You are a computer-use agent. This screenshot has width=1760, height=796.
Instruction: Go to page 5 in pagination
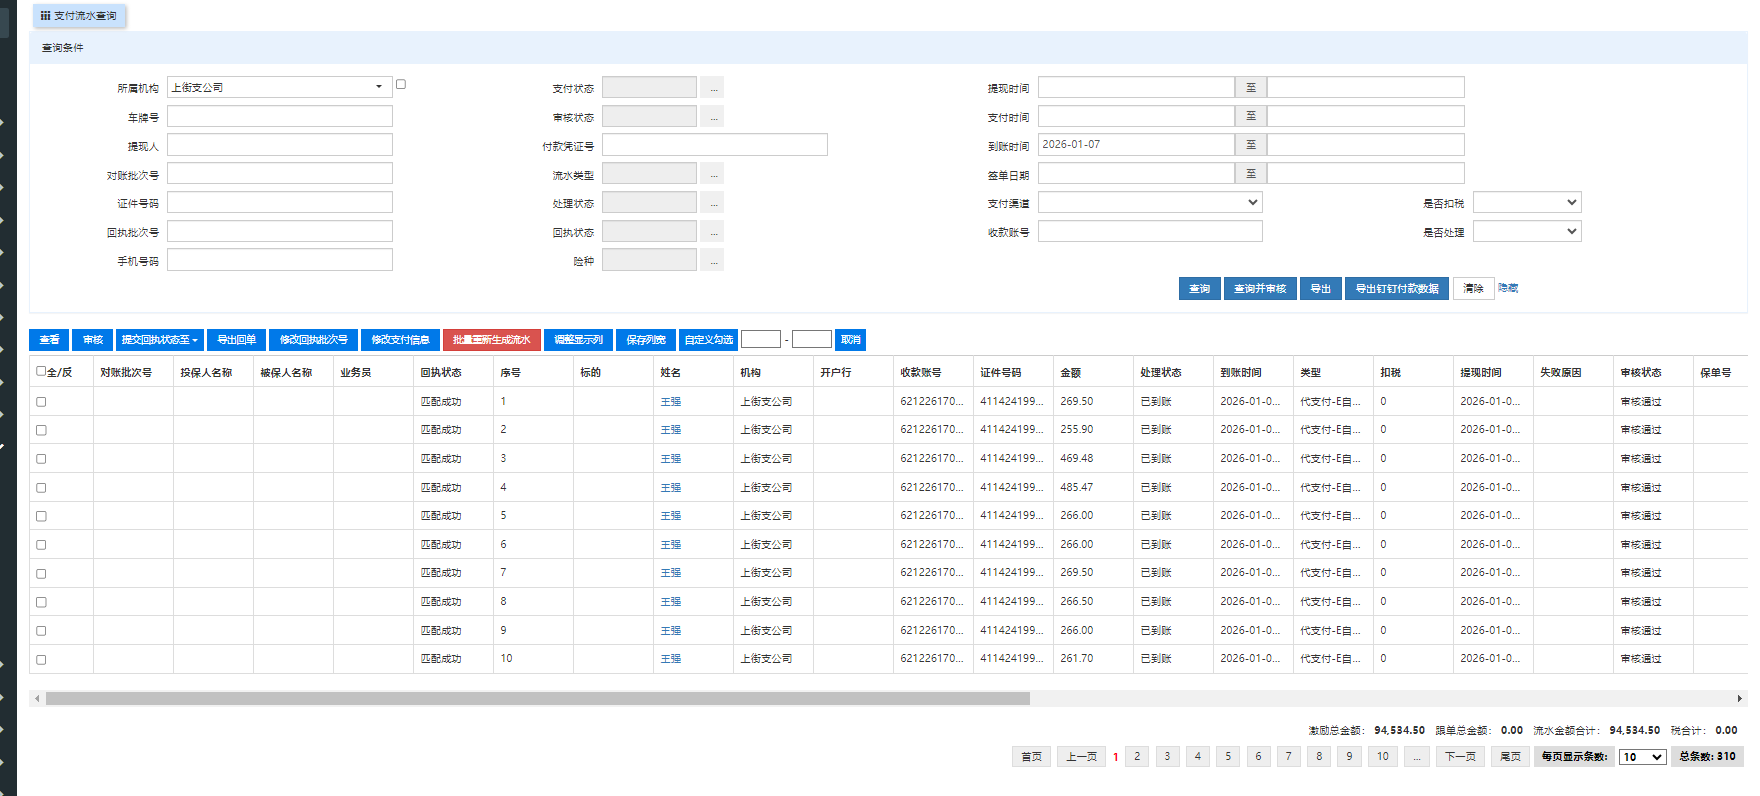pos(1228,757)
